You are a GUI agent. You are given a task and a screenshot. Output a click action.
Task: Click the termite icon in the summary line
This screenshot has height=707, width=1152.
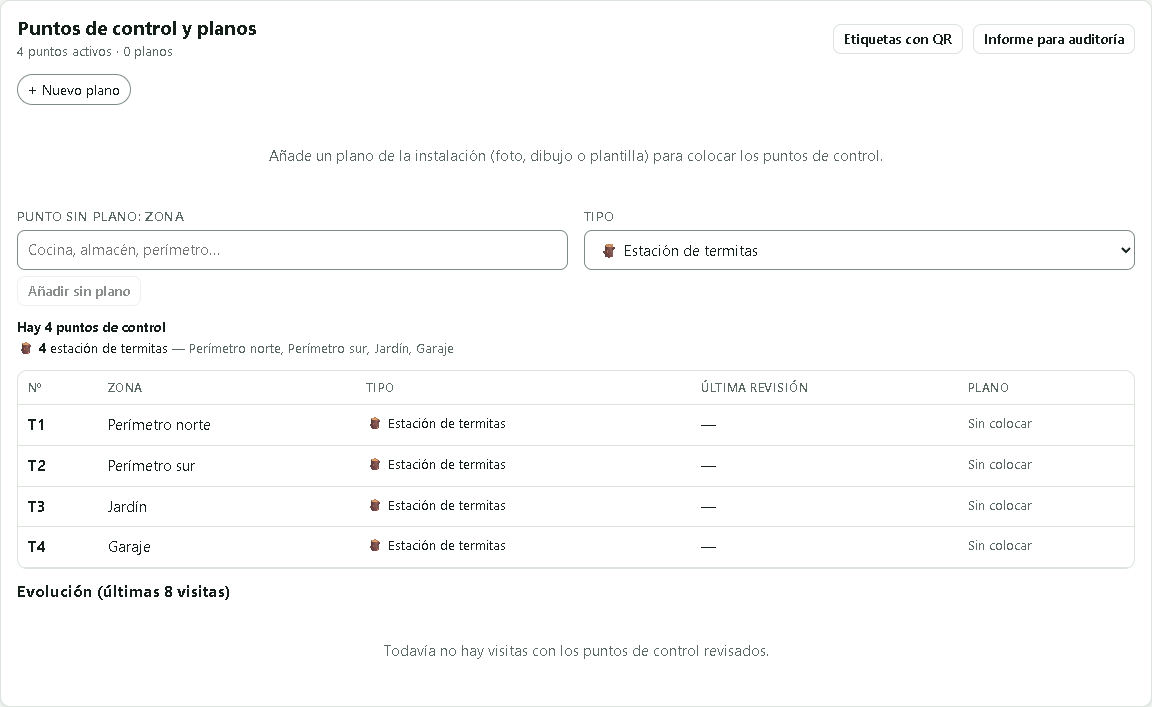26,348
